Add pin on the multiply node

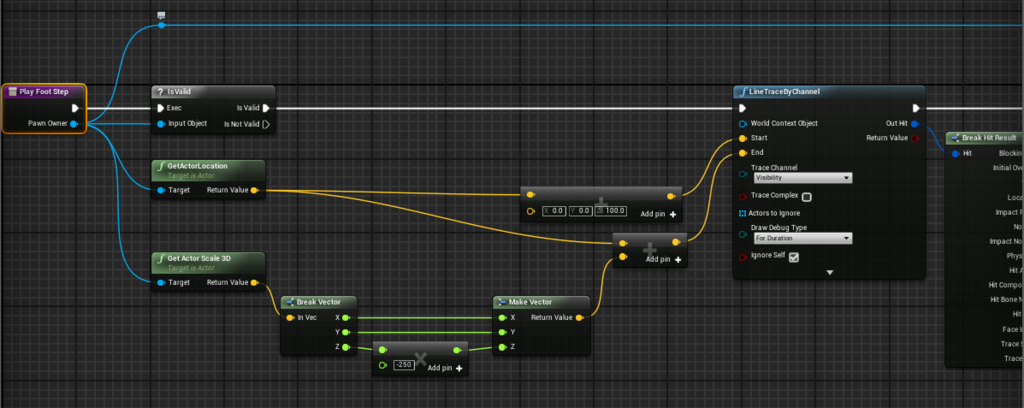(445, 368)
